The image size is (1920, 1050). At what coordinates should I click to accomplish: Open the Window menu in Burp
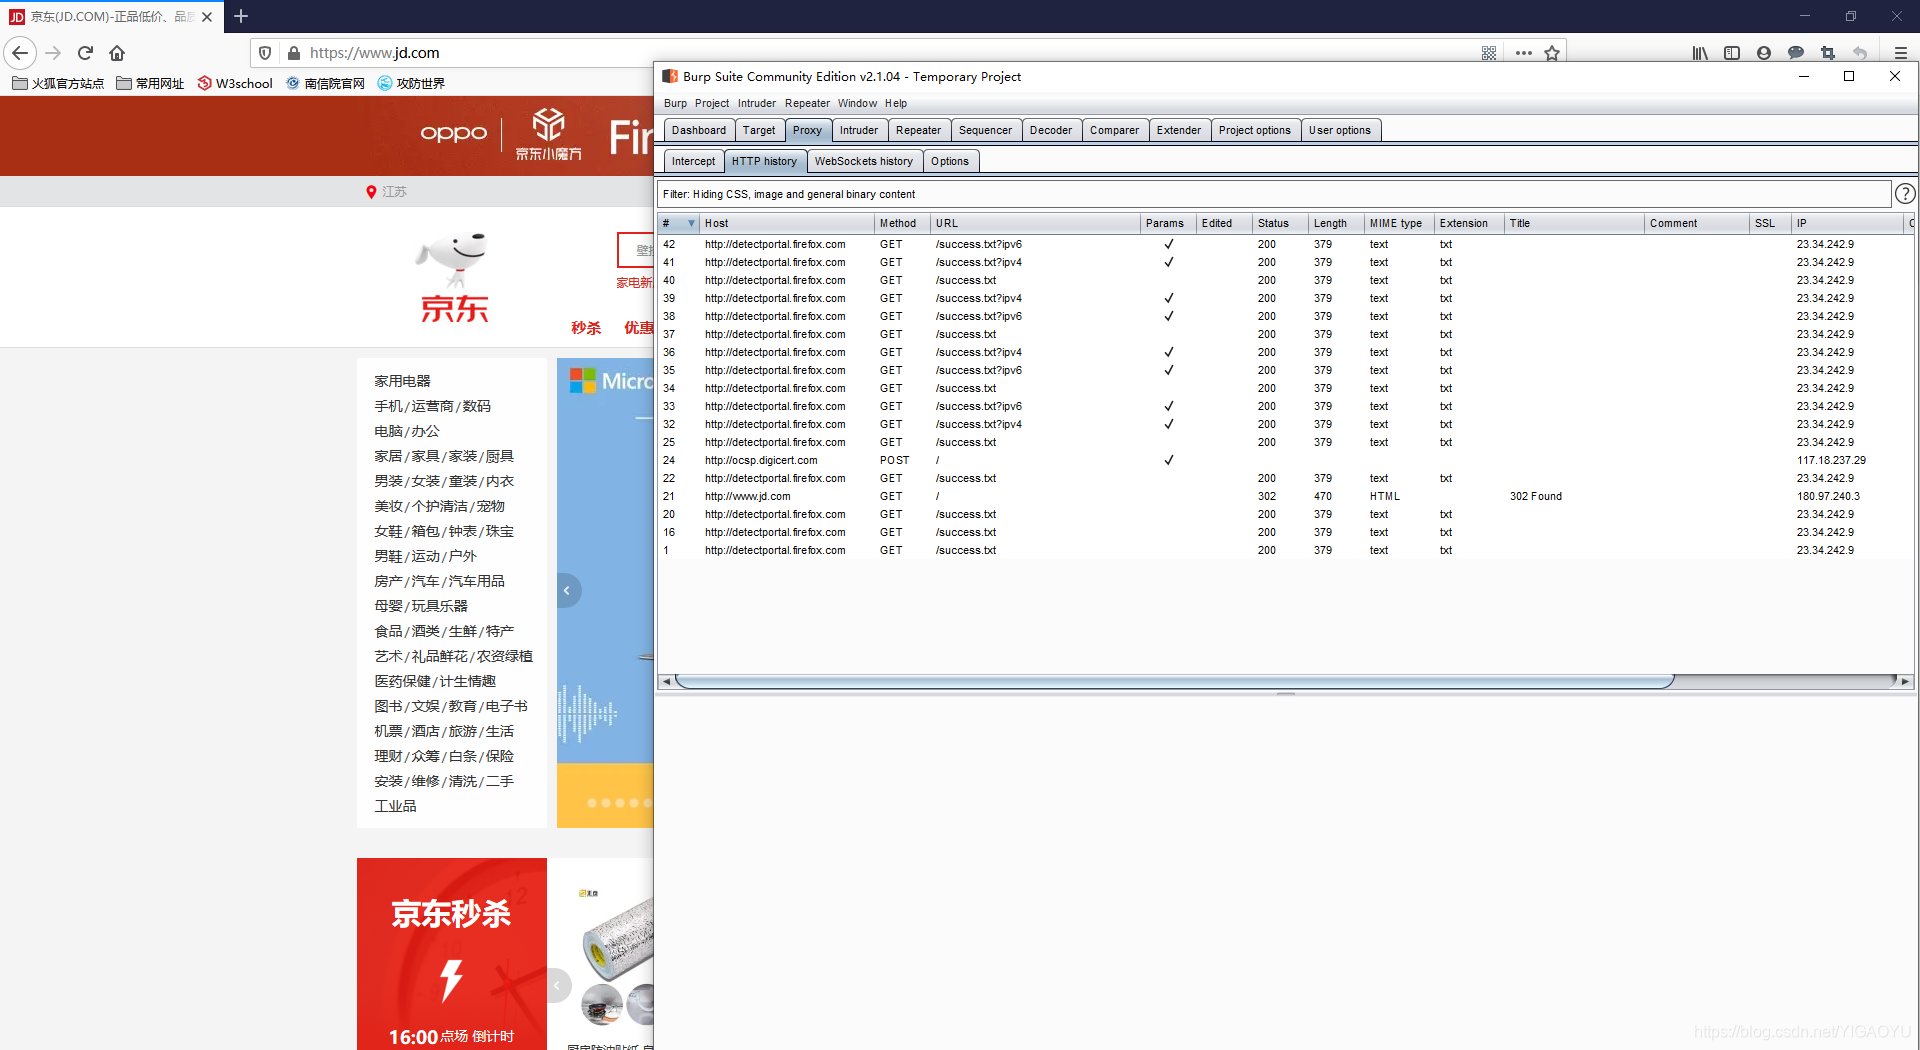click(x=857, y=103)
